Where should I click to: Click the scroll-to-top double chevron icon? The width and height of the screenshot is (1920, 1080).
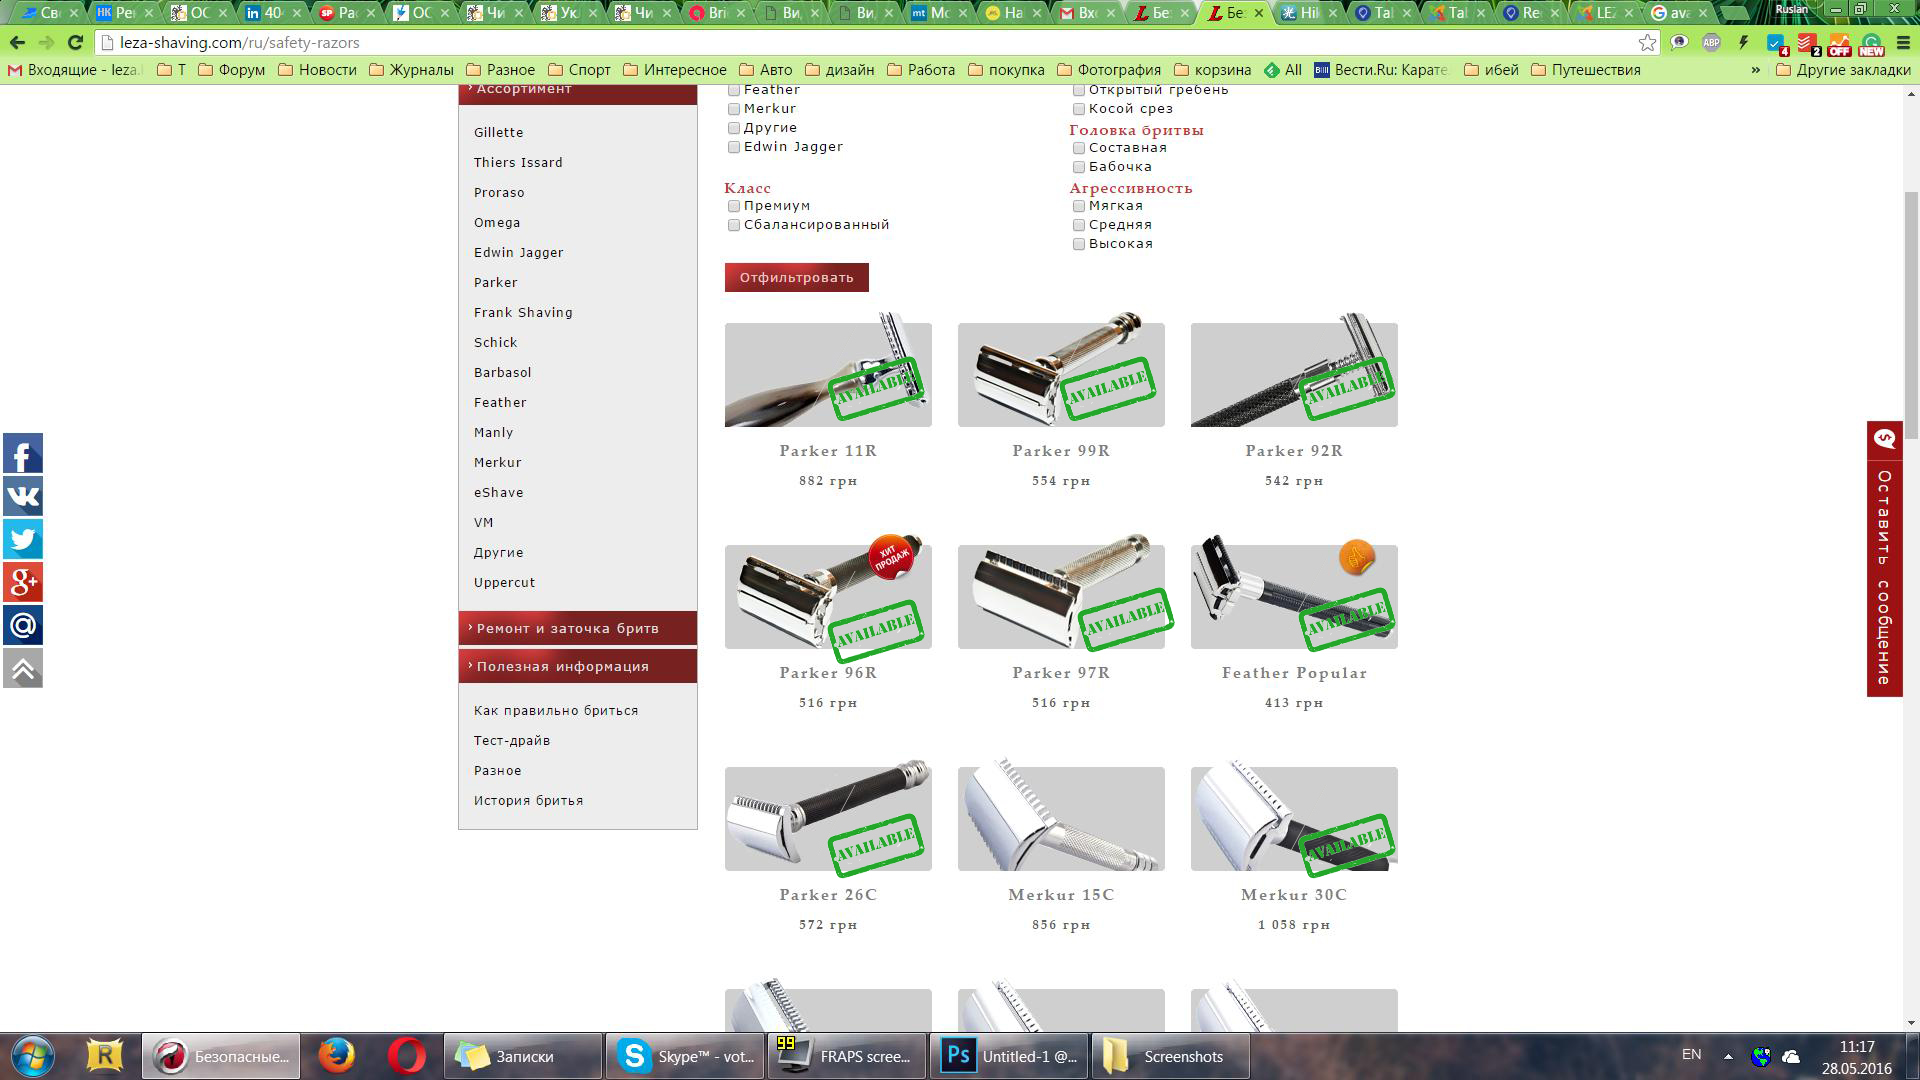point(23,669)
